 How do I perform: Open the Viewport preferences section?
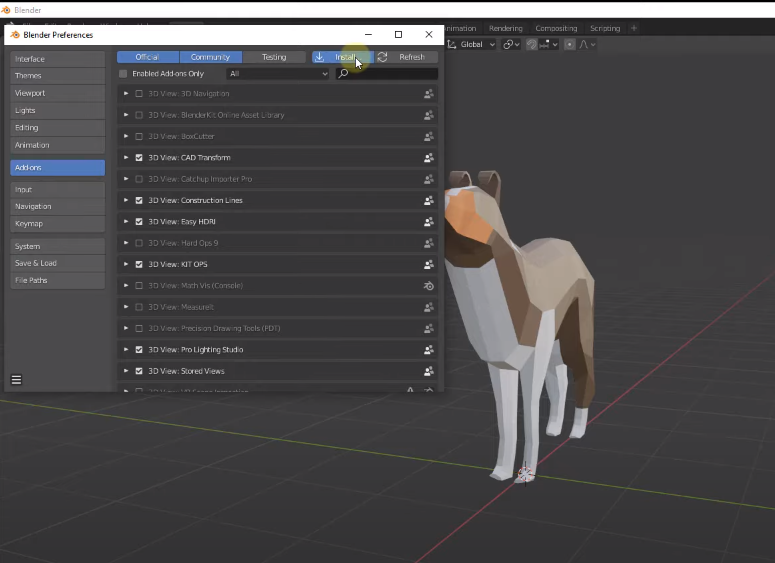57,93
